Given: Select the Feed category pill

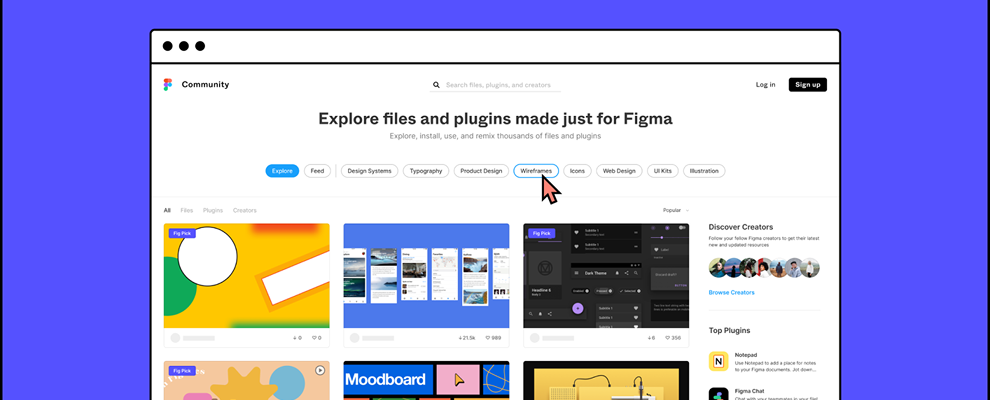Looking at the screenshot, I should [x=317, y=171].
